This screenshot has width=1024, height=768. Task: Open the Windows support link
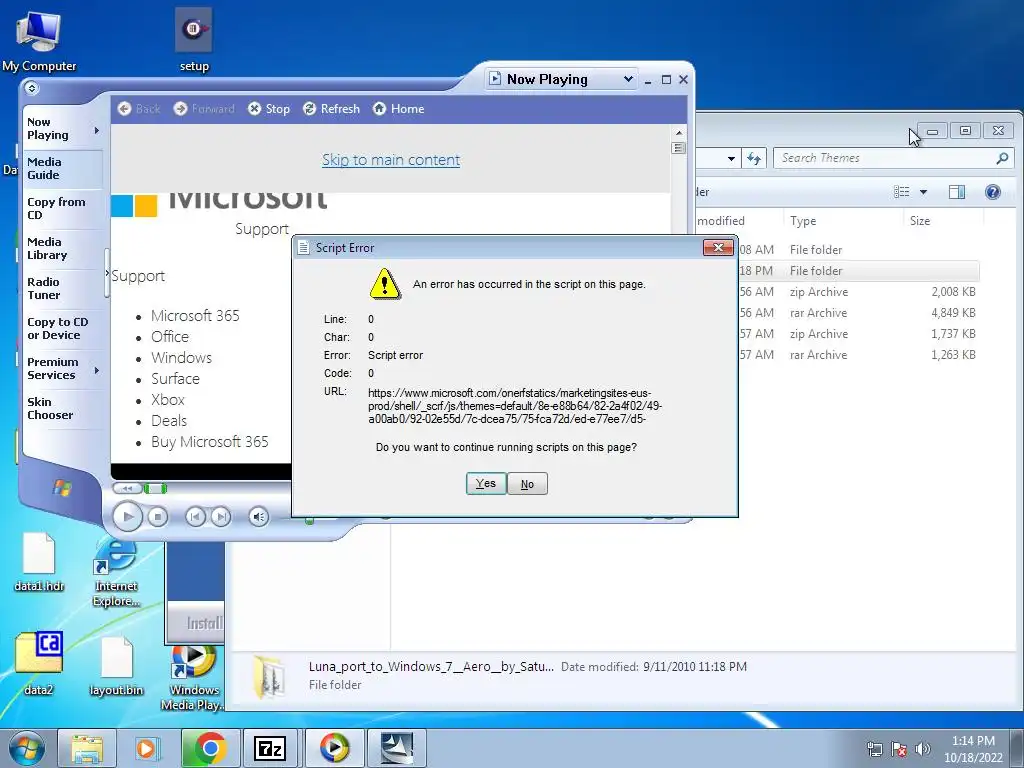pos(182,357)
